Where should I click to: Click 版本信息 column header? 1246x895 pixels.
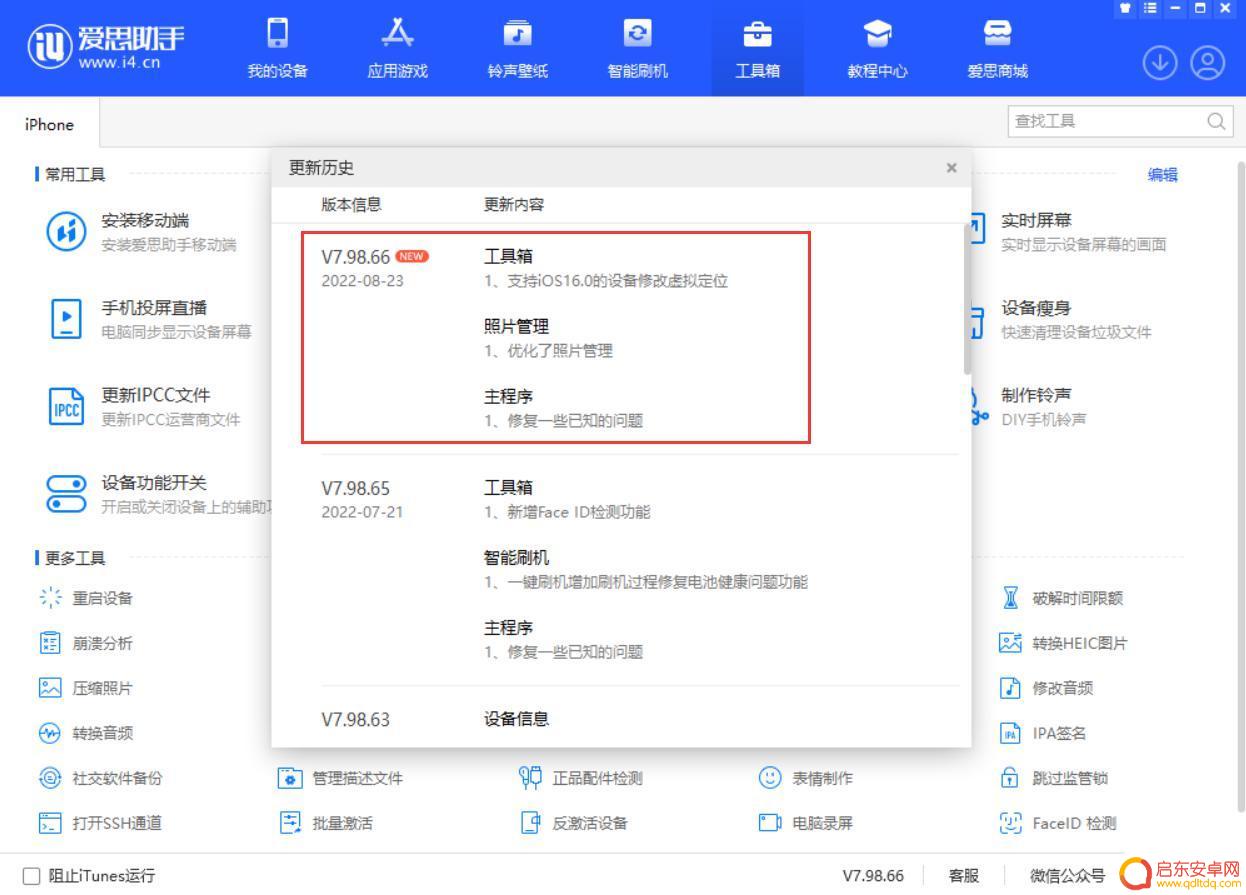point(351,204)
